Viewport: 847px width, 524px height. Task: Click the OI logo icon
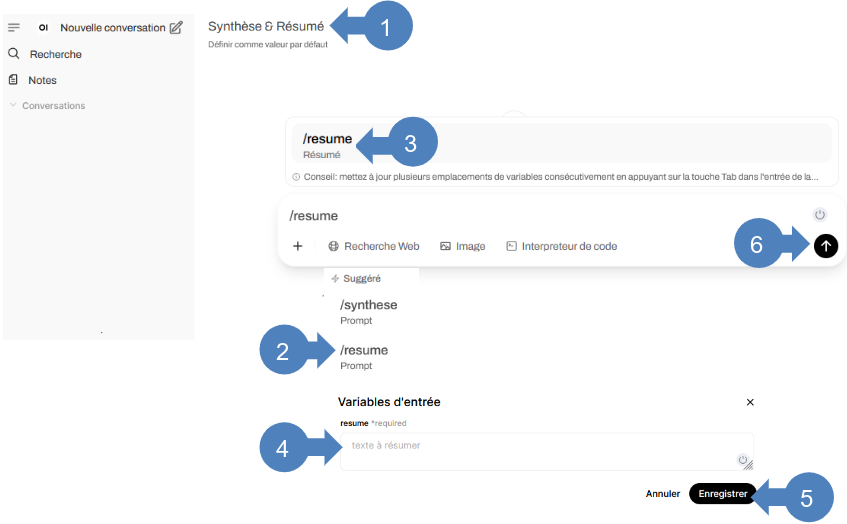(x=44, y=28)
